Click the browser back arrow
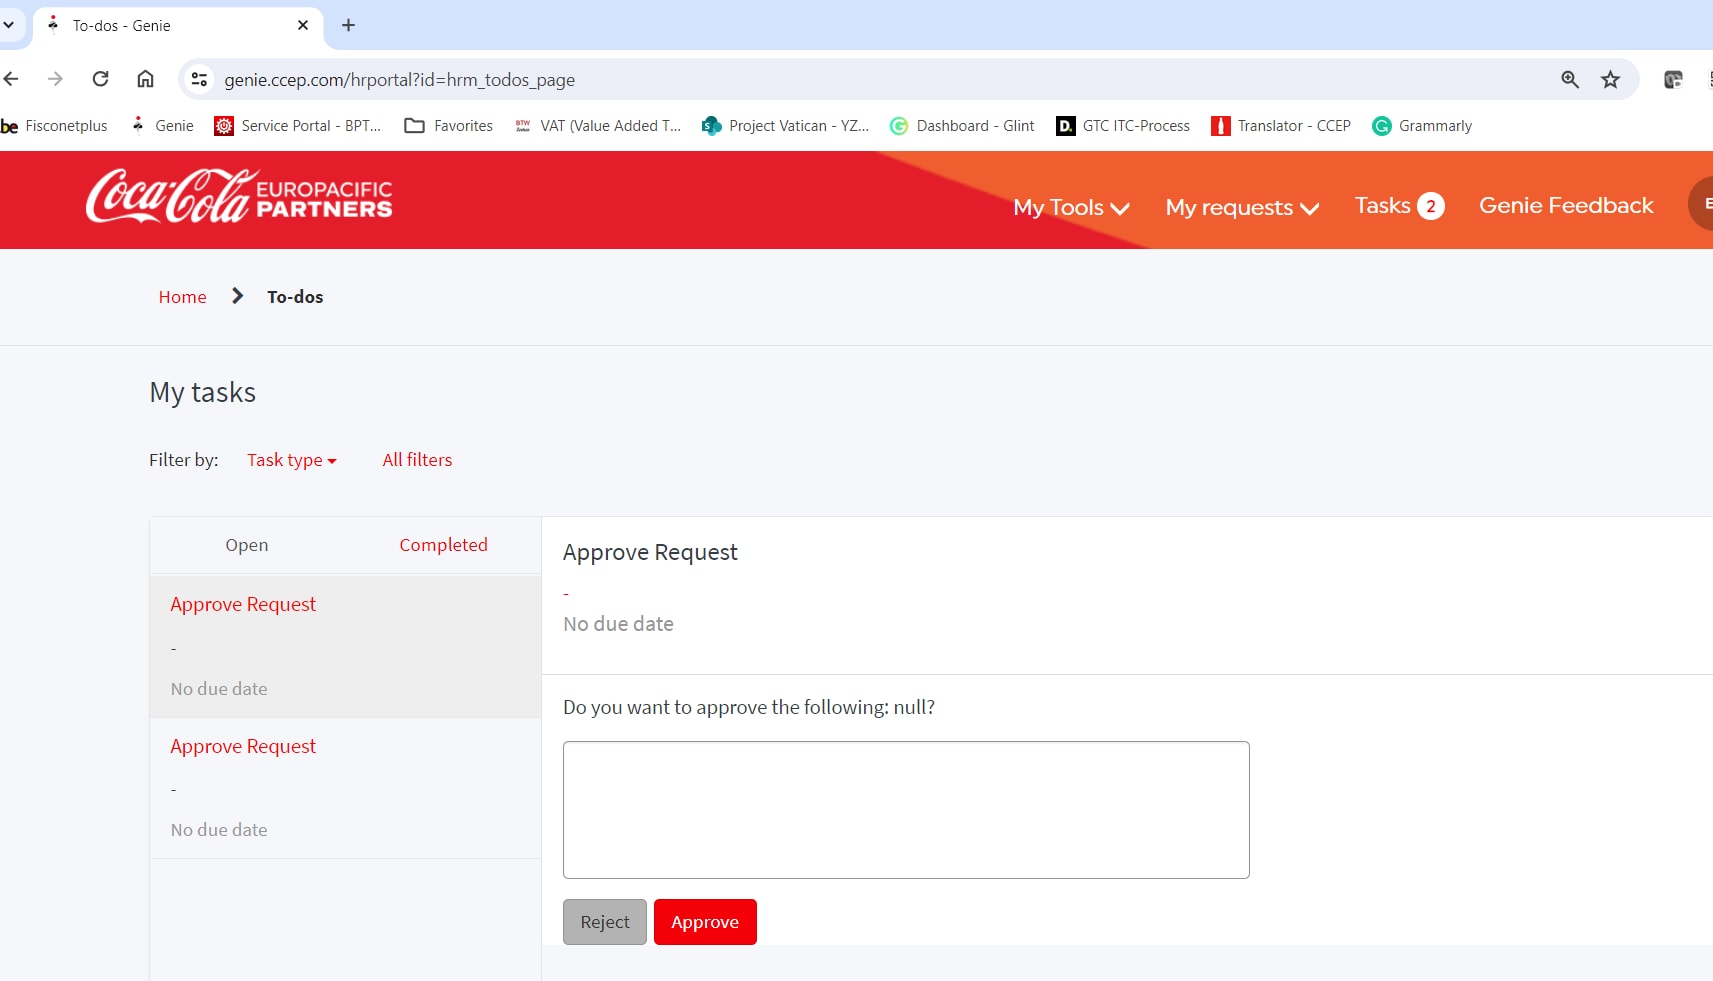 (11, 79)
